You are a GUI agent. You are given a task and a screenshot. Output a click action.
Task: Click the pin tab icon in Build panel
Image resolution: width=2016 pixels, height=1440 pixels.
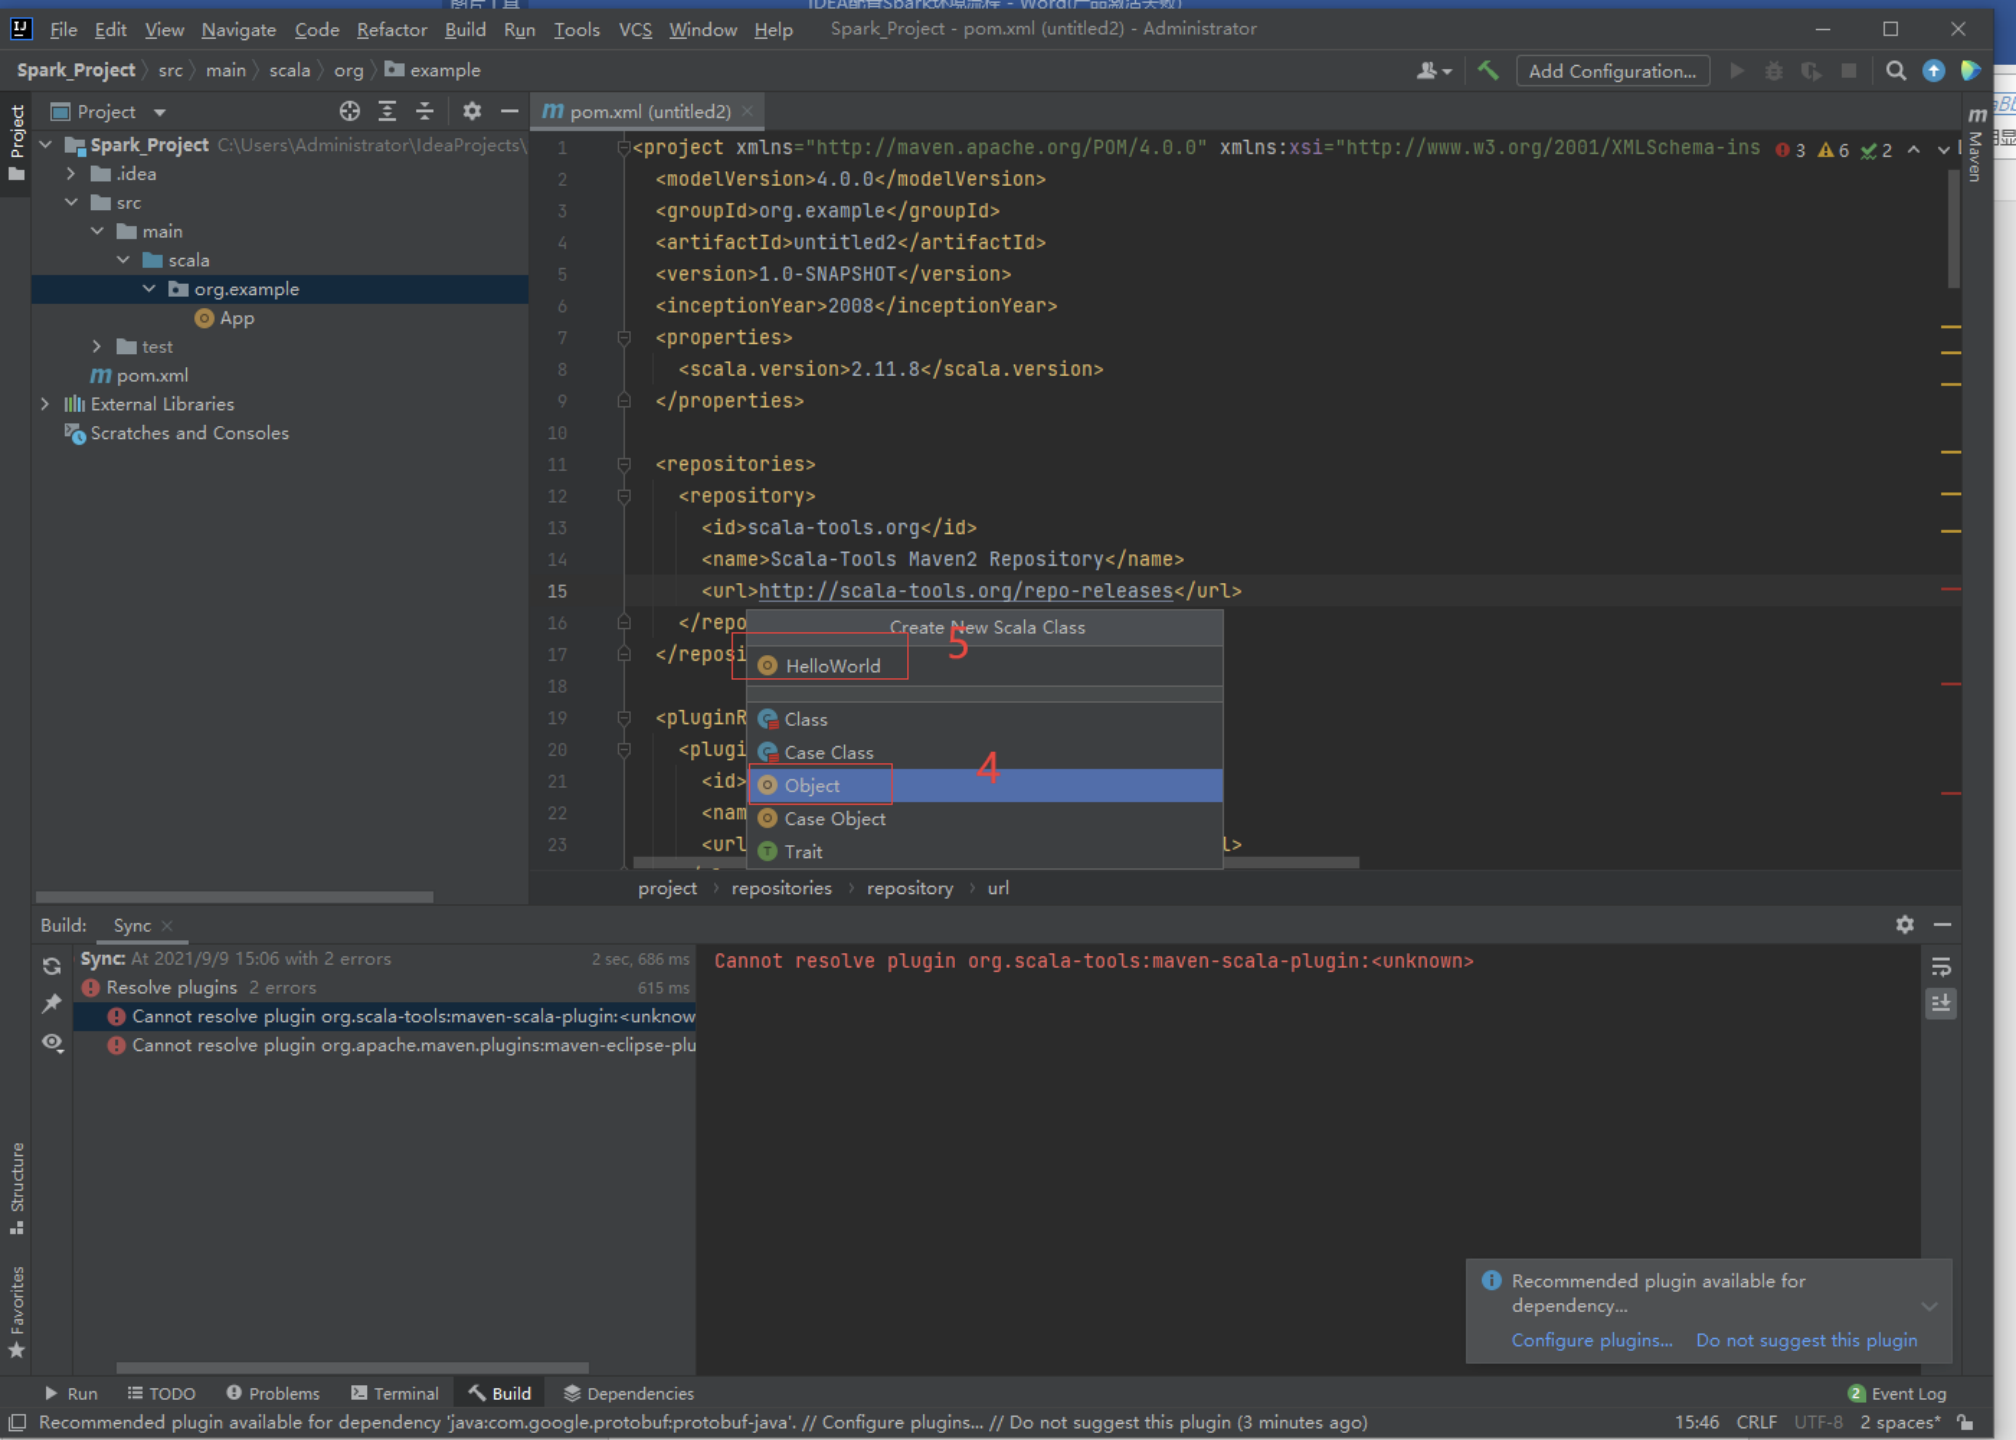click(52, 1003)
